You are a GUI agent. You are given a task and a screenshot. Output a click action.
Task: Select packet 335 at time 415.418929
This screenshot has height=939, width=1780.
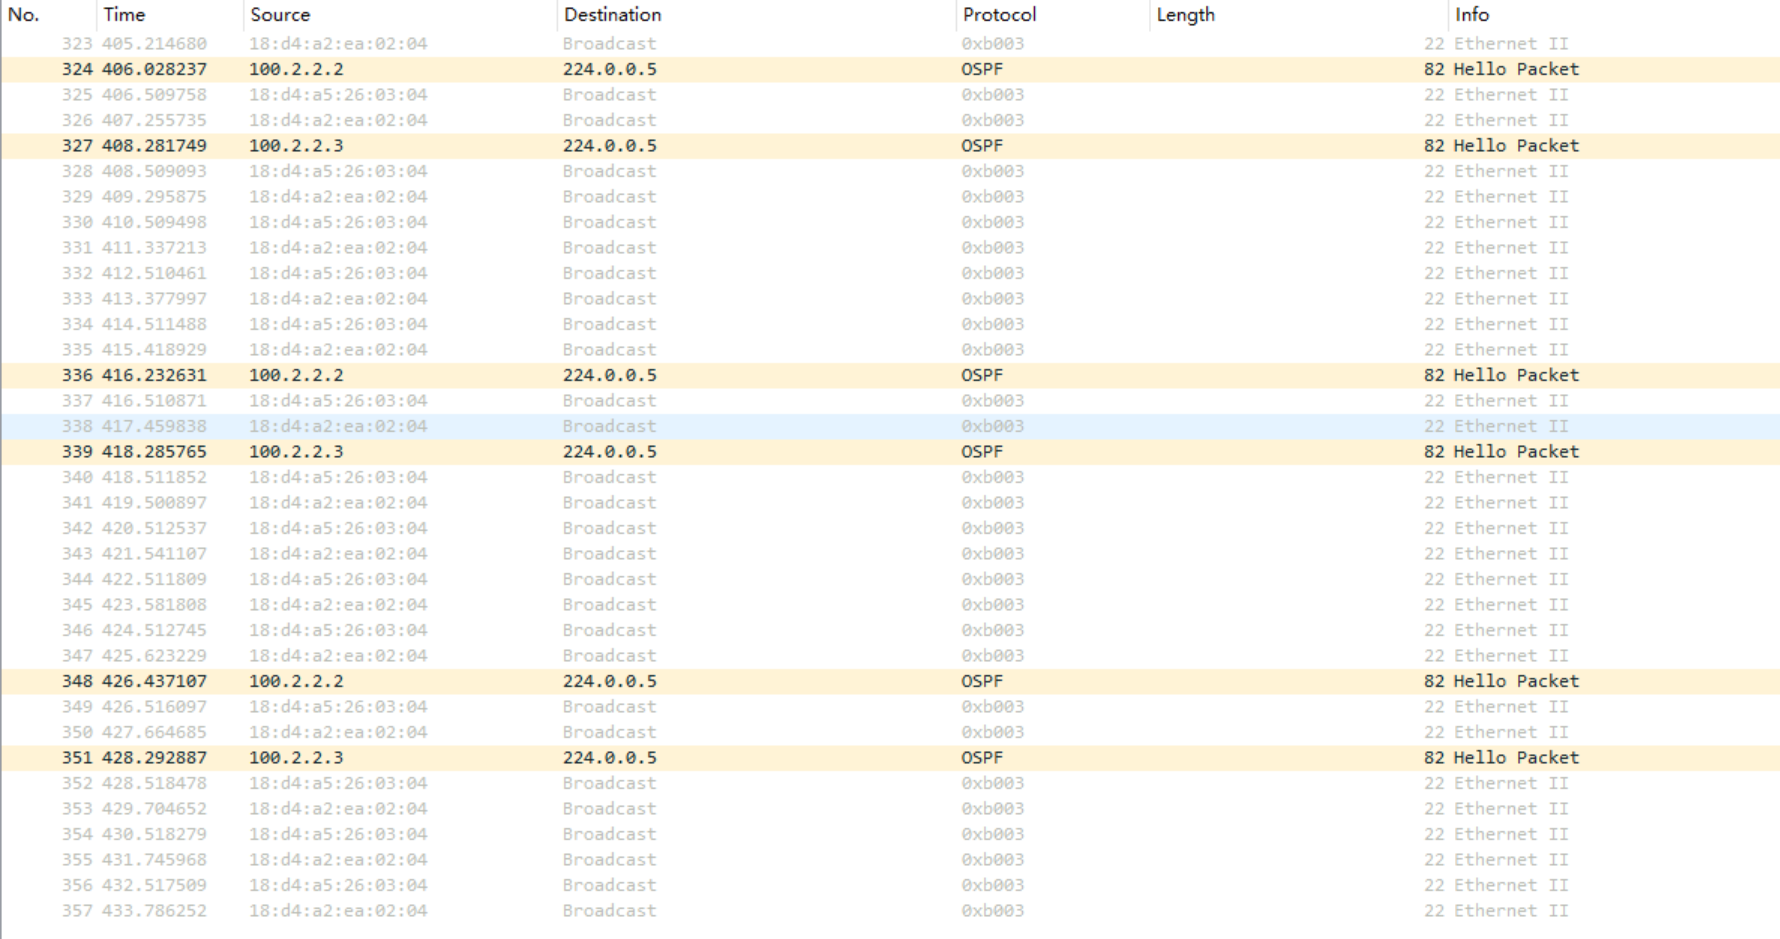point(890,350)
